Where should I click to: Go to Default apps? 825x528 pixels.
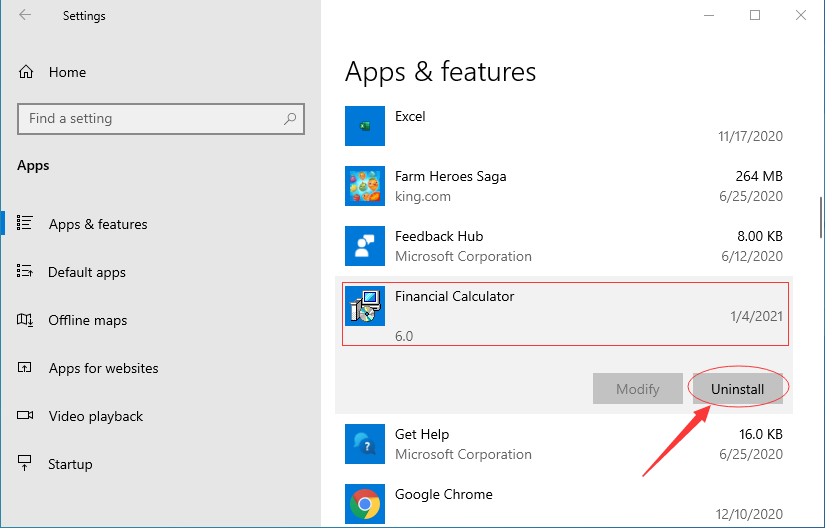click(87, 272)
